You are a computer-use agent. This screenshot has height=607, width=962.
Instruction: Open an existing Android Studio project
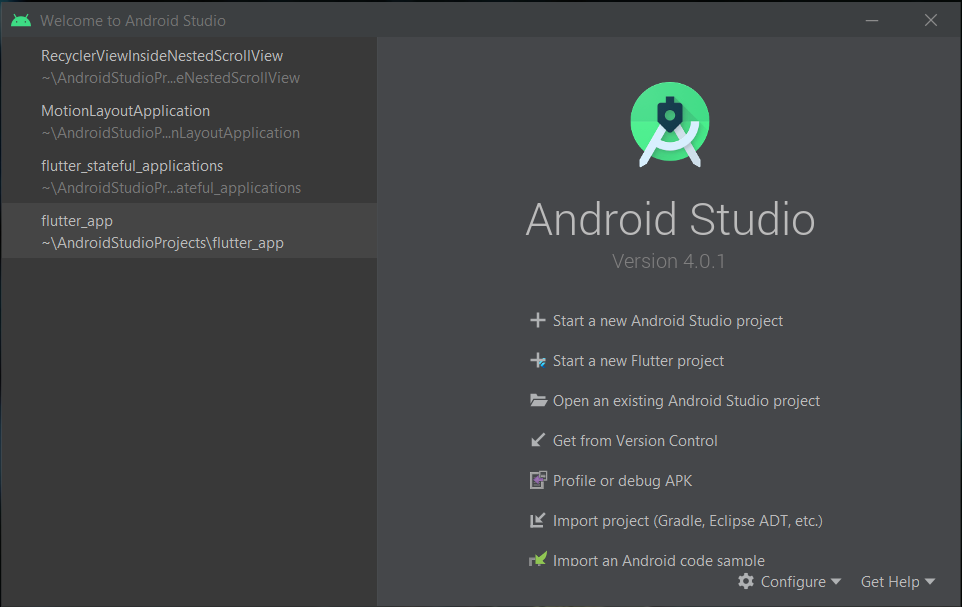(686, 401)
